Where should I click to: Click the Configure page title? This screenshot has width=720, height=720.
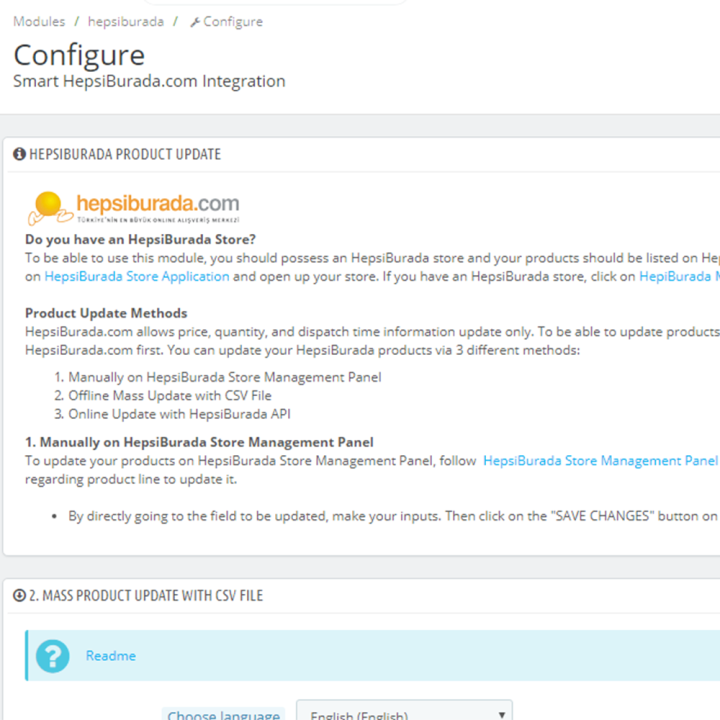(79, 55)
